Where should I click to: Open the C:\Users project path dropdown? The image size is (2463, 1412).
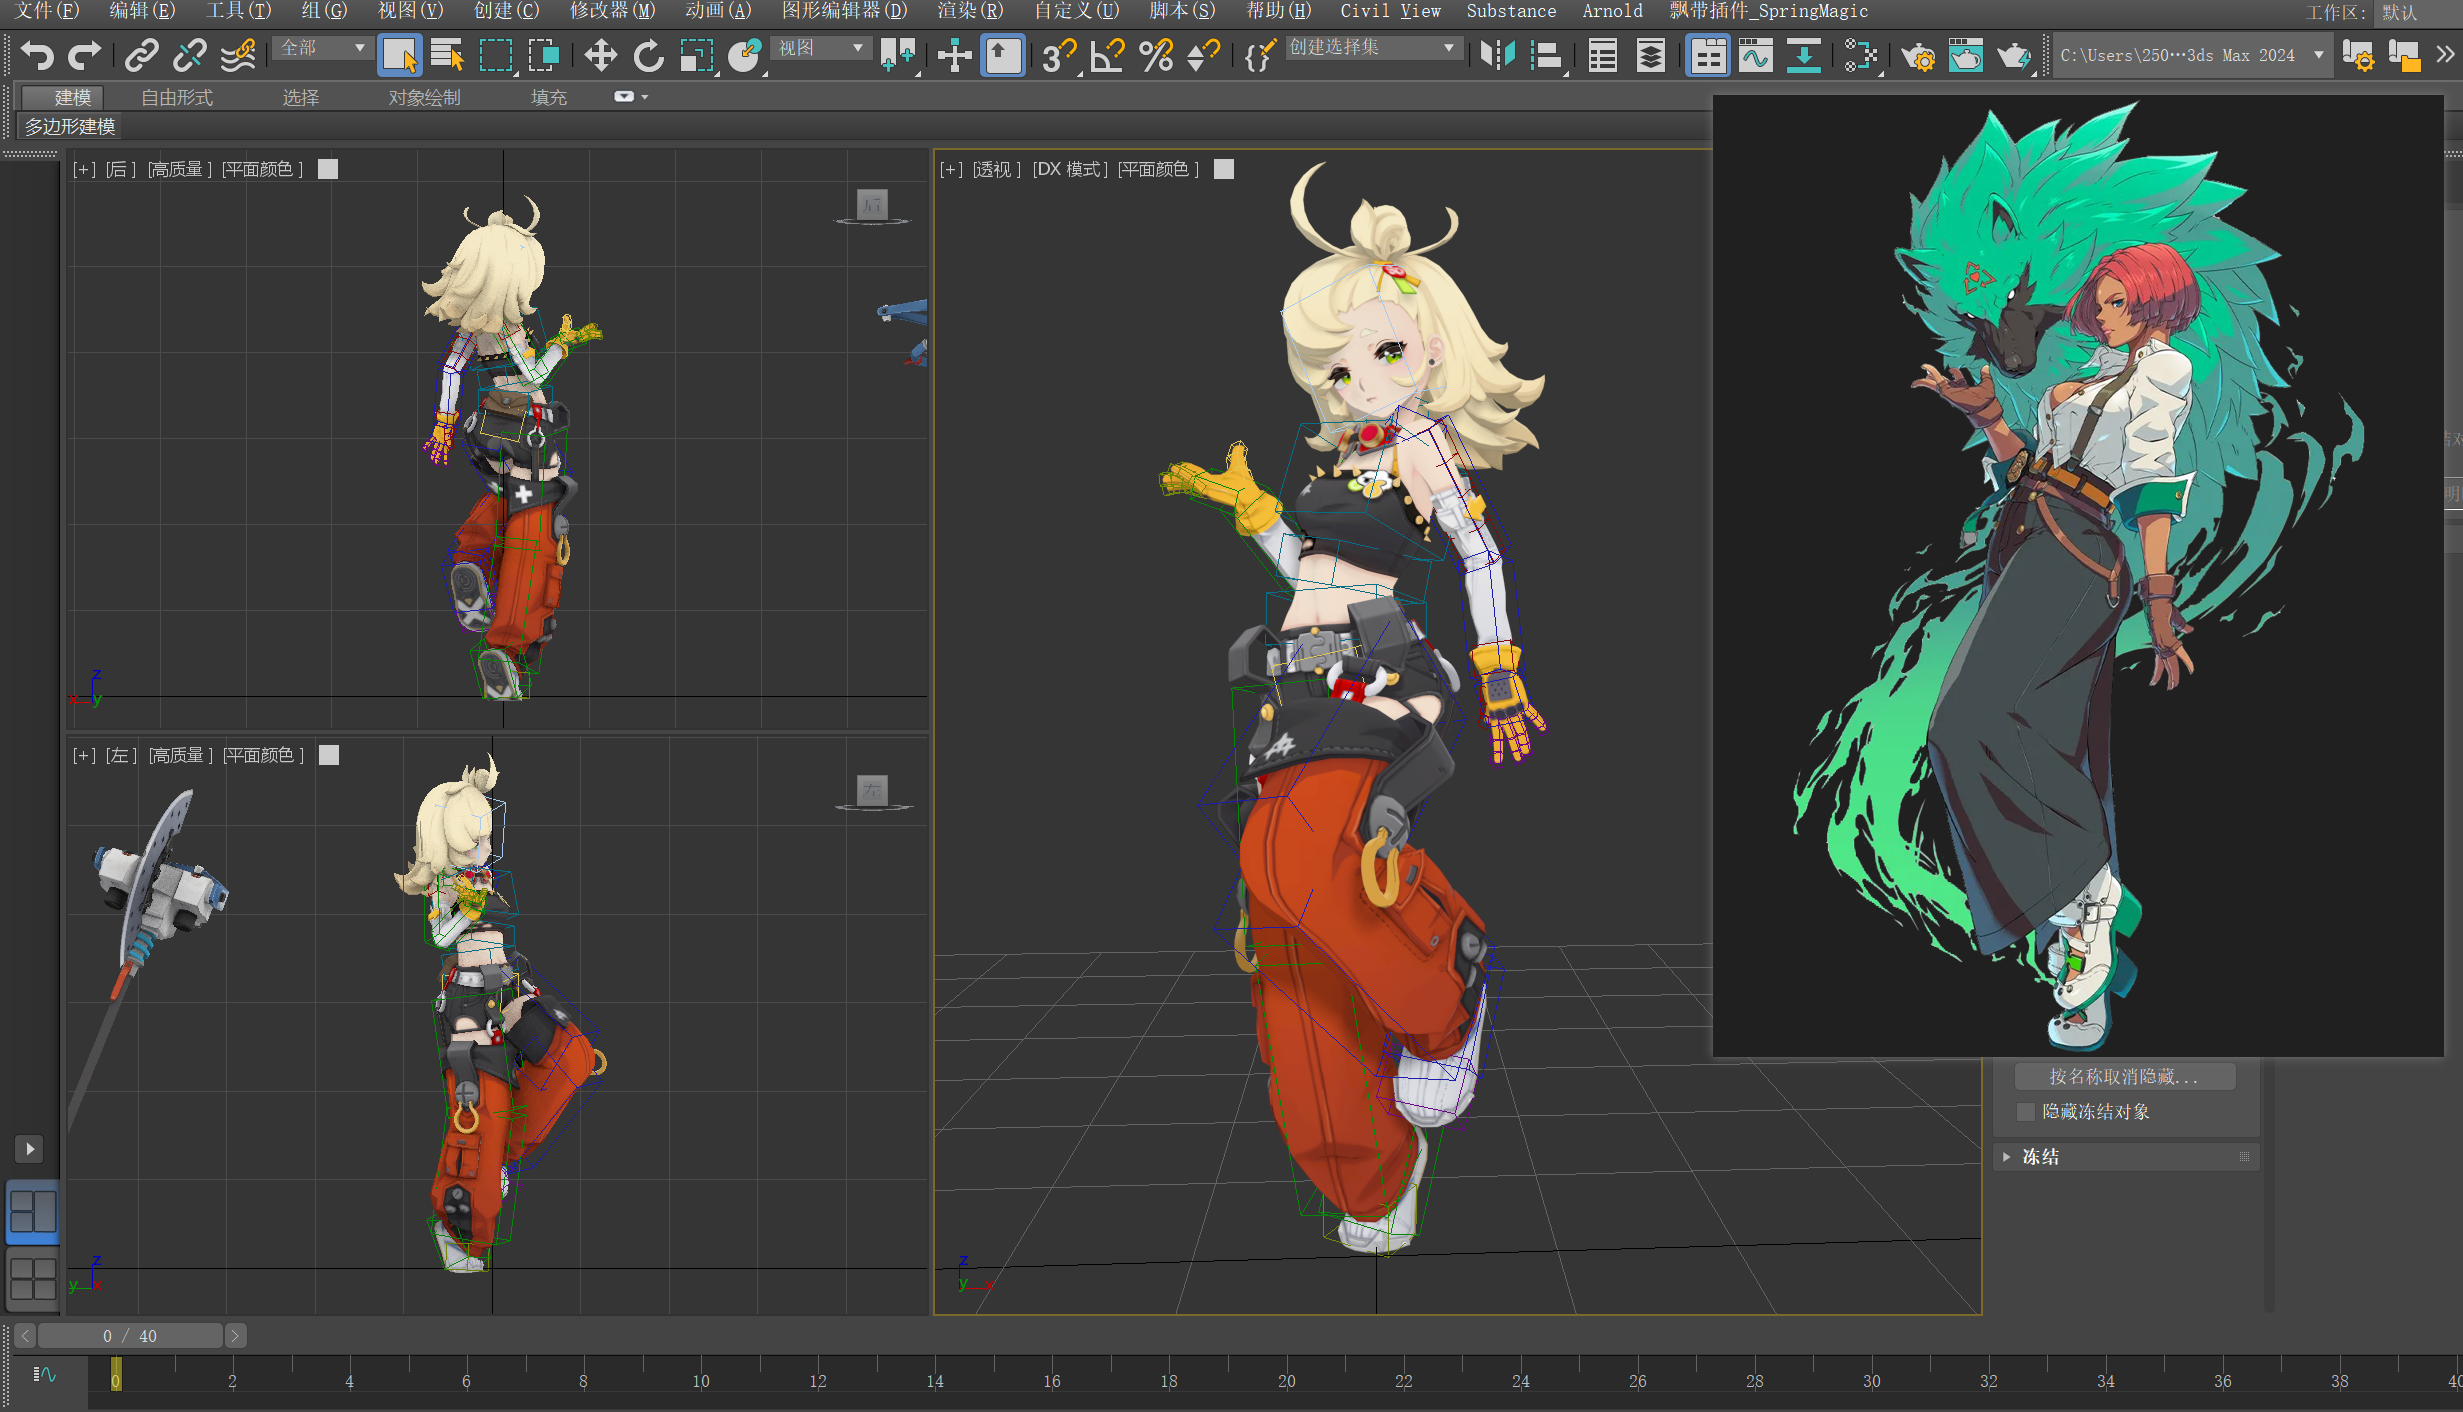tap(2191, 55)
